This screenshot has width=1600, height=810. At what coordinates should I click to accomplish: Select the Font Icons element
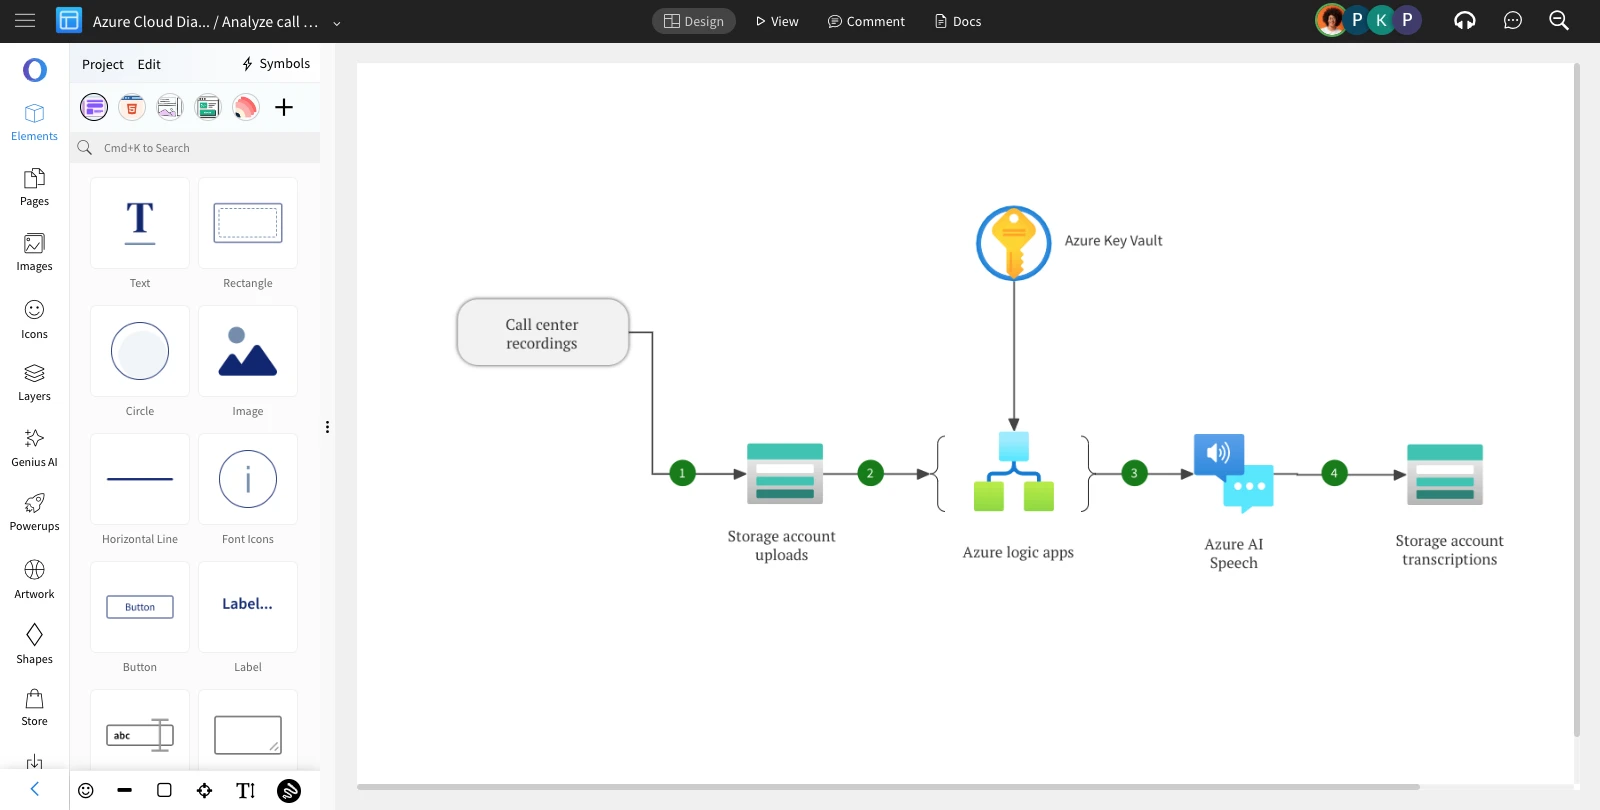[248, 479]
